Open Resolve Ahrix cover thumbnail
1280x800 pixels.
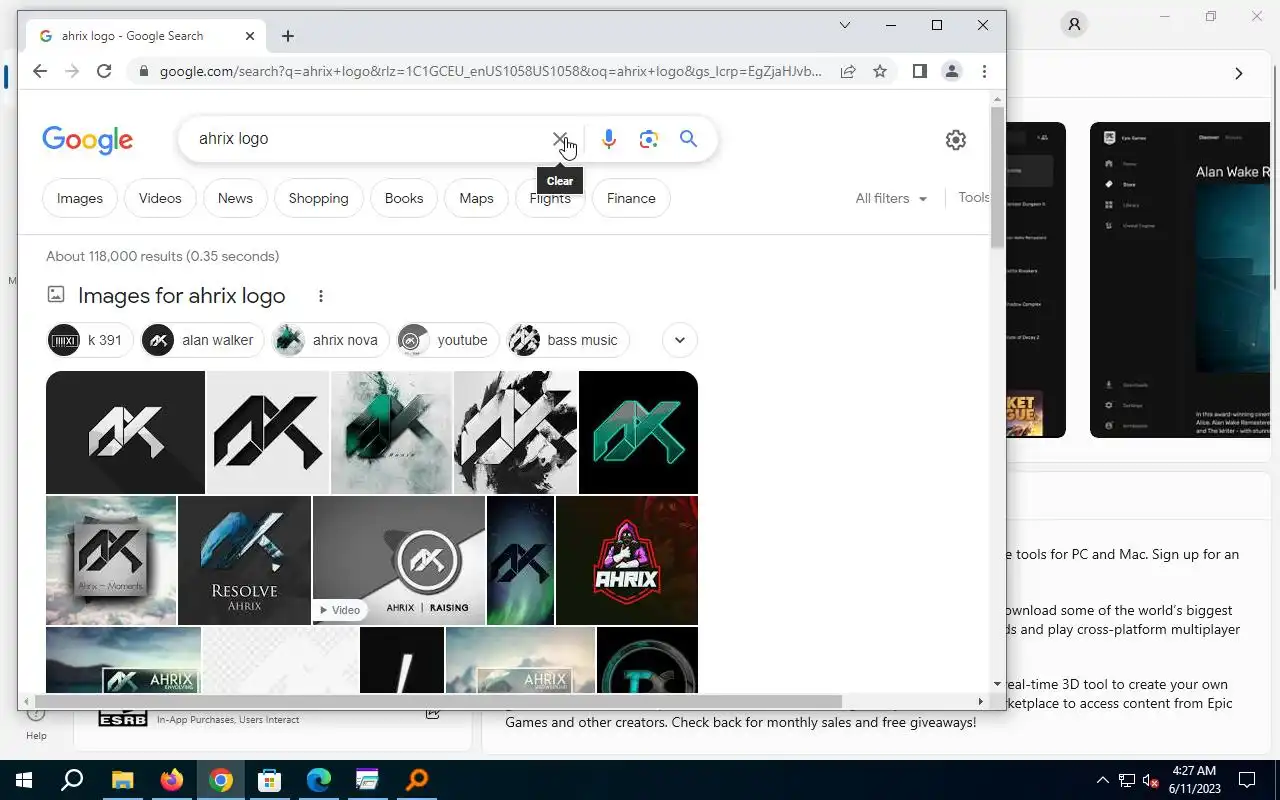(x=244, y=560)
